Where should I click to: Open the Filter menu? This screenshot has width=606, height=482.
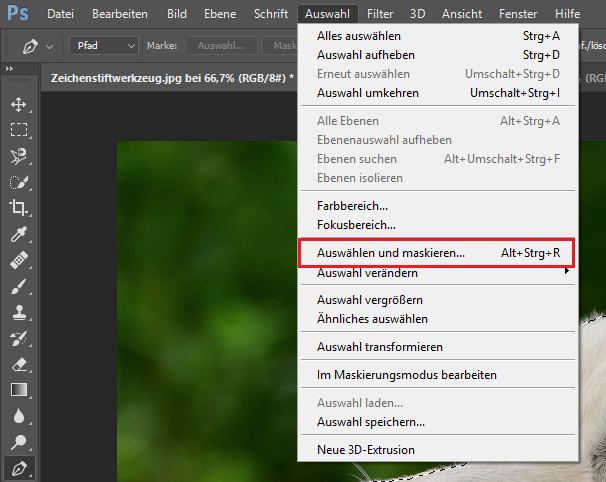coord(379,14)
